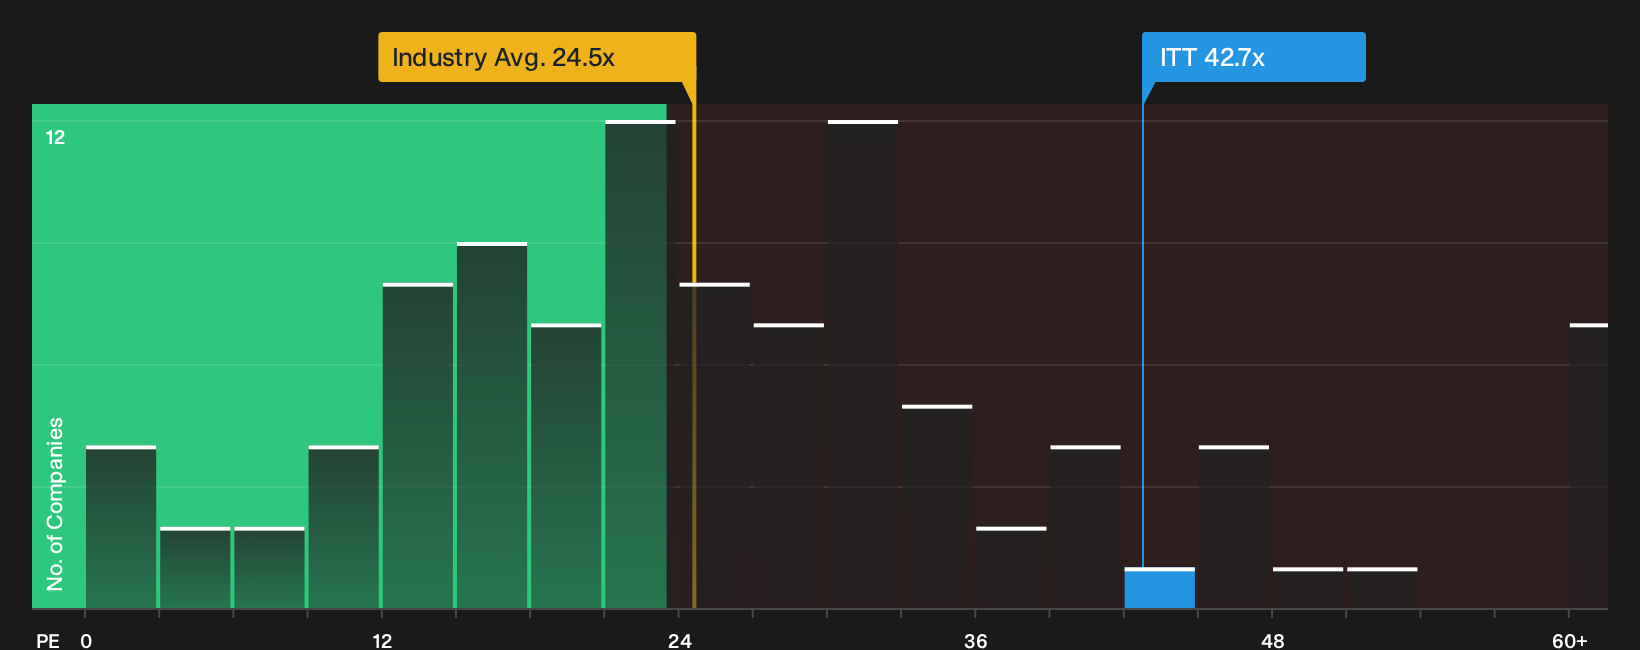Click the bar just right of the yellow average line
The image size is (1640, 650).
[714, 446]
